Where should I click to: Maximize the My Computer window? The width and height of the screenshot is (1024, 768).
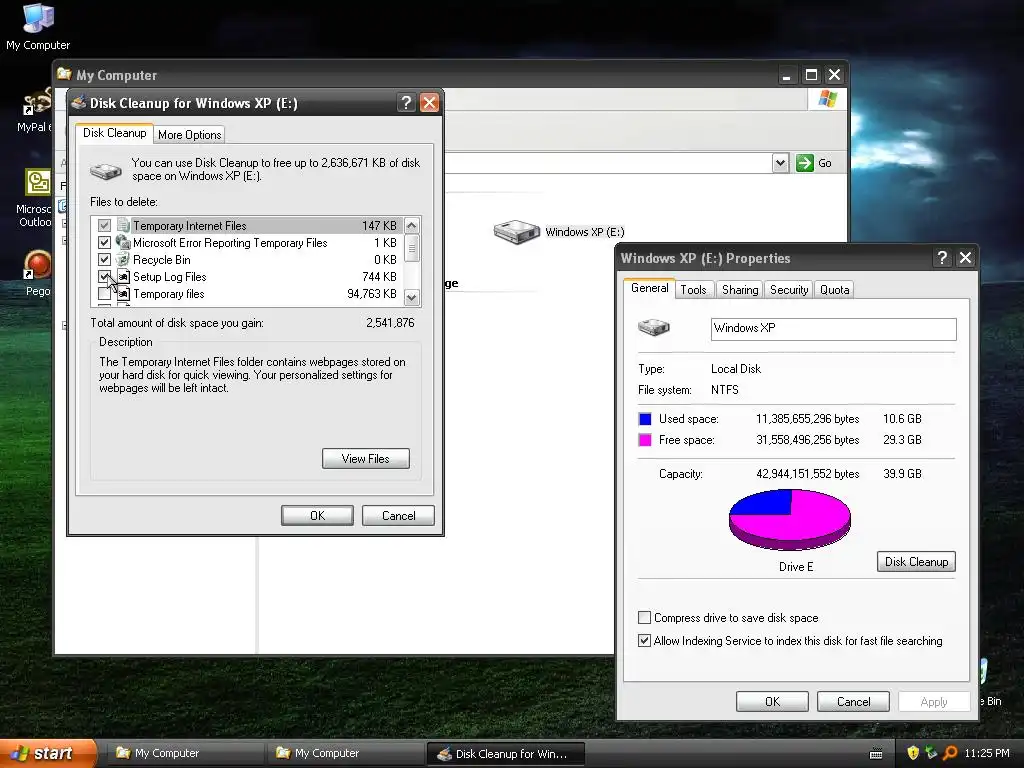point(811,75)
